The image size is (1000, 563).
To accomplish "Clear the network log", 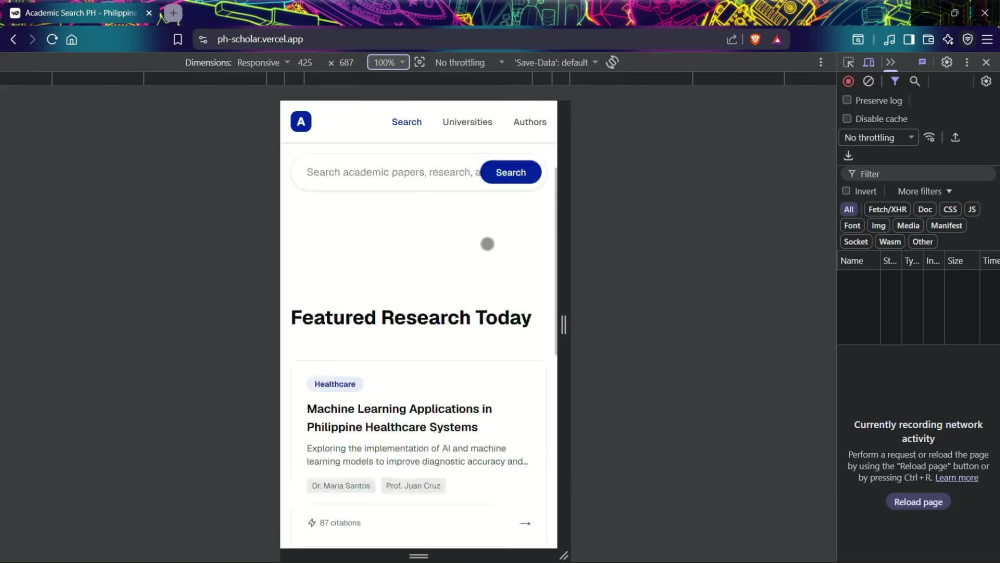I will (x=869, y=82).
